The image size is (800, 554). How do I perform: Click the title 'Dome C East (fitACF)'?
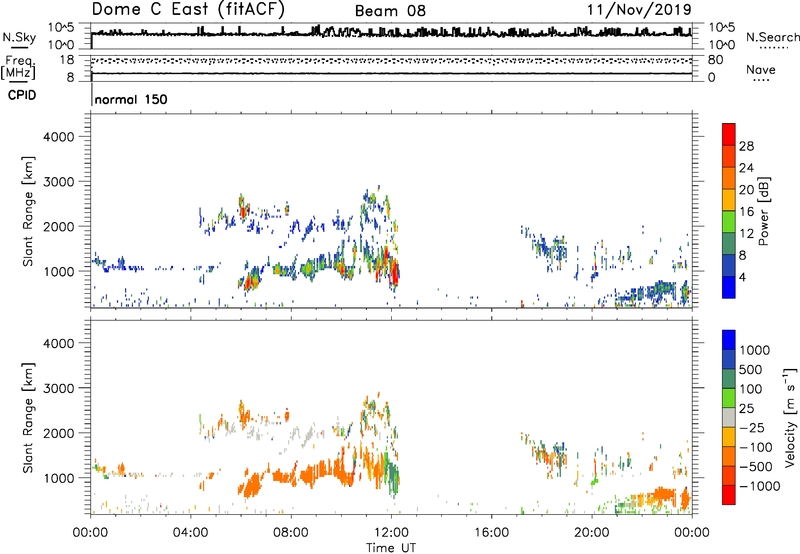(x=188, y=9)
